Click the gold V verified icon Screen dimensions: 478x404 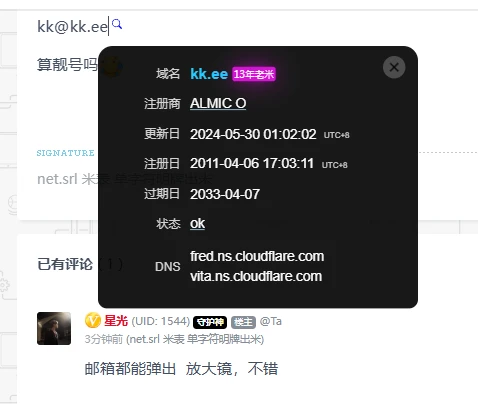click(93, 321)
